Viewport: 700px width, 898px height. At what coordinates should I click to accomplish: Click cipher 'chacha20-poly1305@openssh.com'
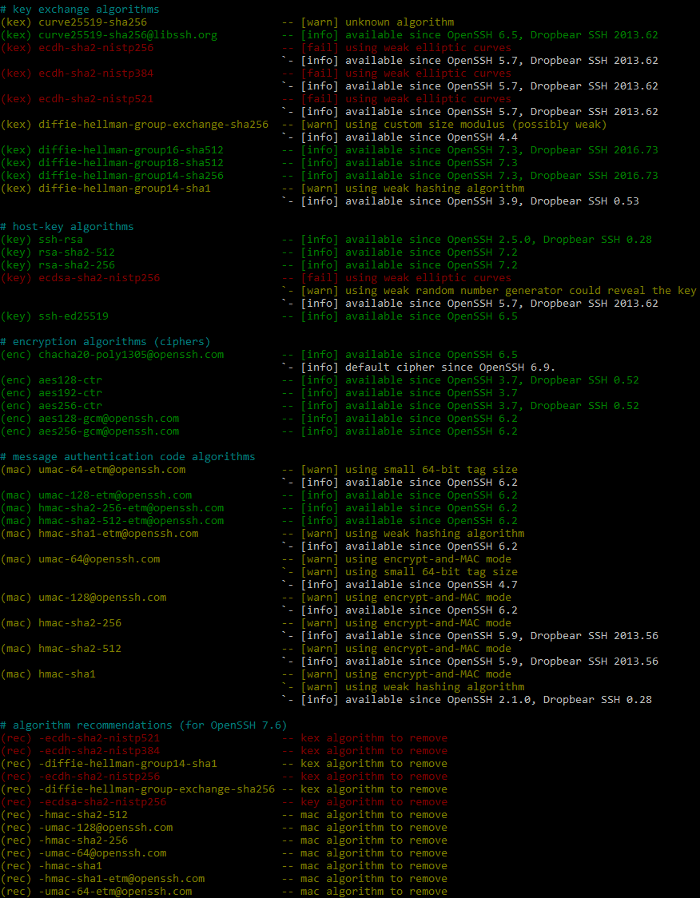coord(131,355)
